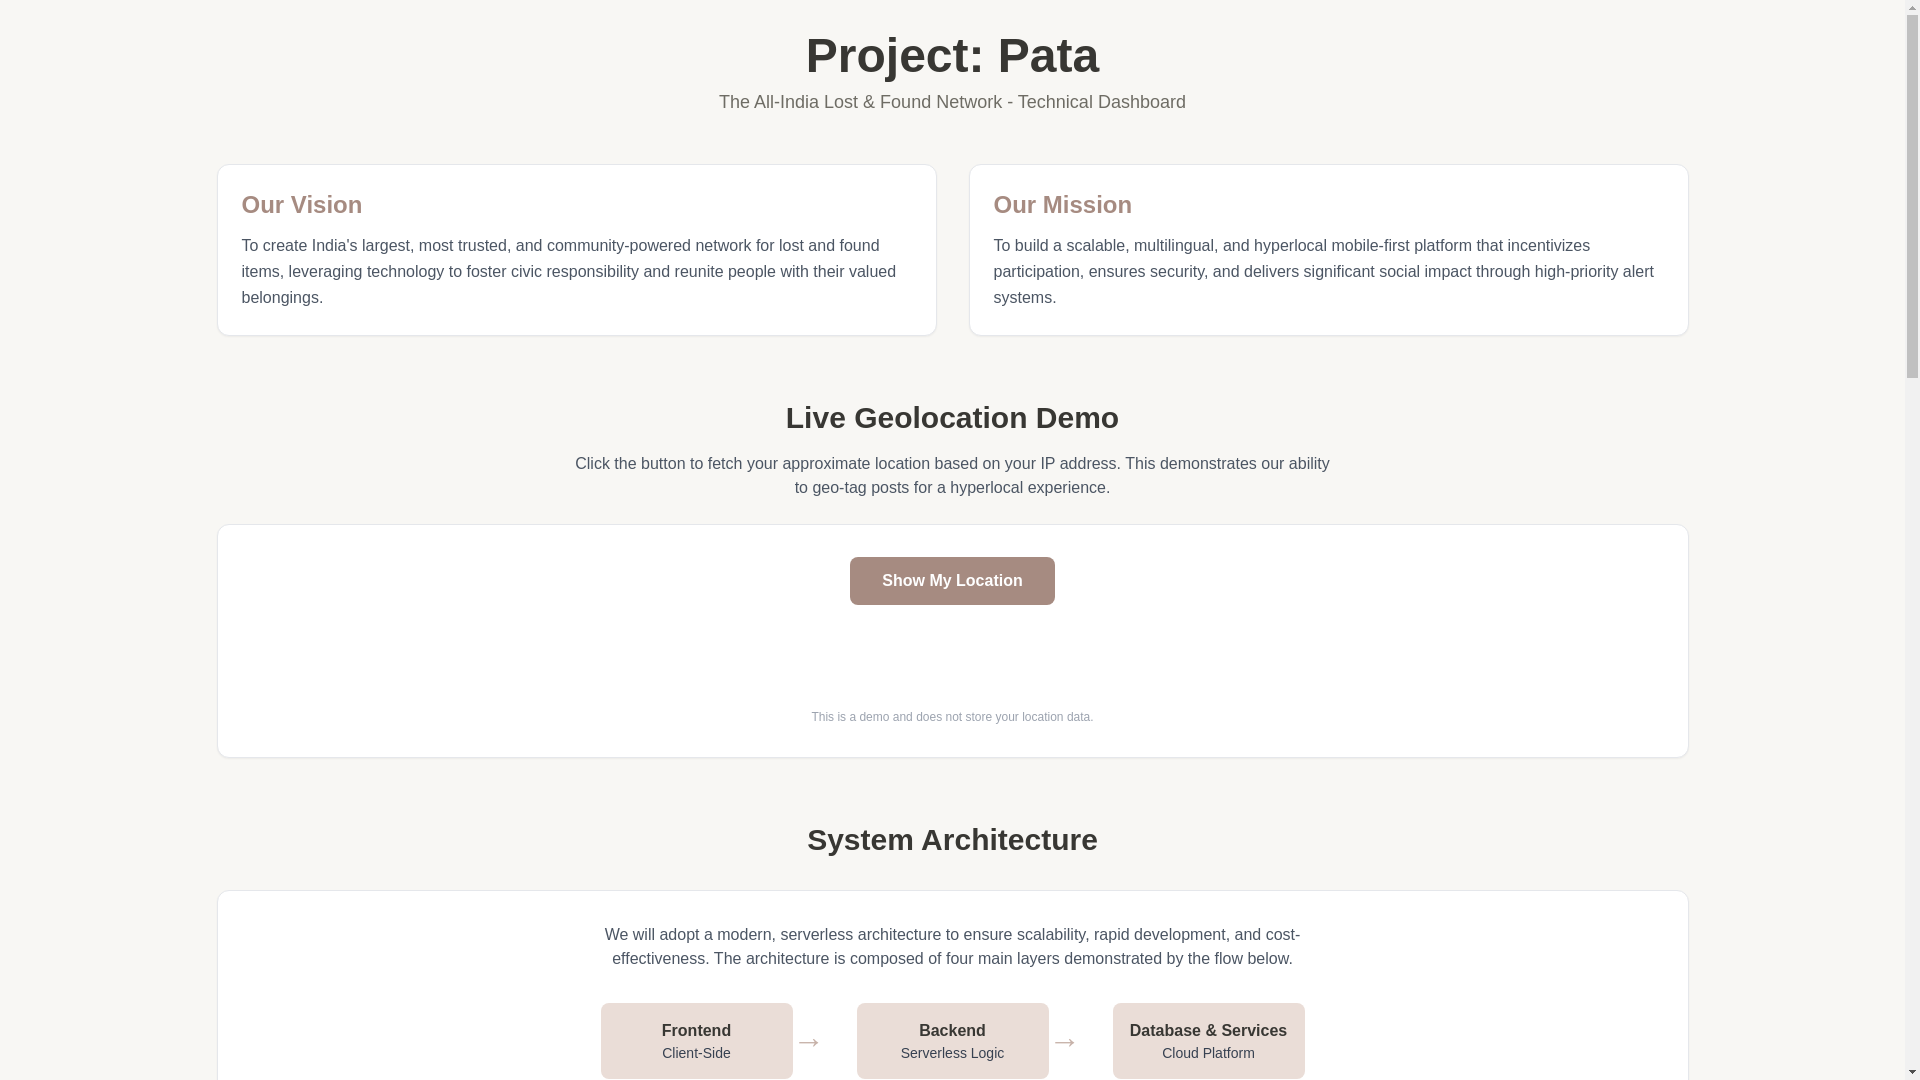
Task: Click the Our Vision heading
Action: click(302, 204)
